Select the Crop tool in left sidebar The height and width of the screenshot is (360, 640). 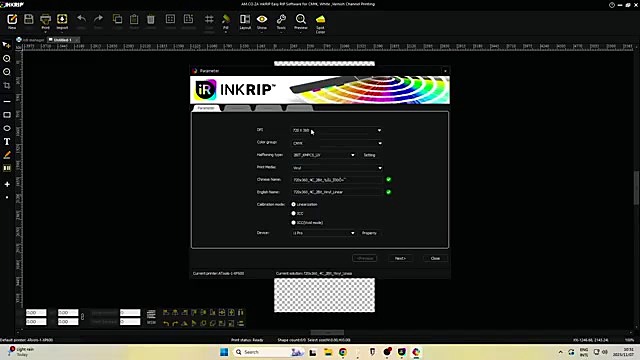tap(7, 85)
